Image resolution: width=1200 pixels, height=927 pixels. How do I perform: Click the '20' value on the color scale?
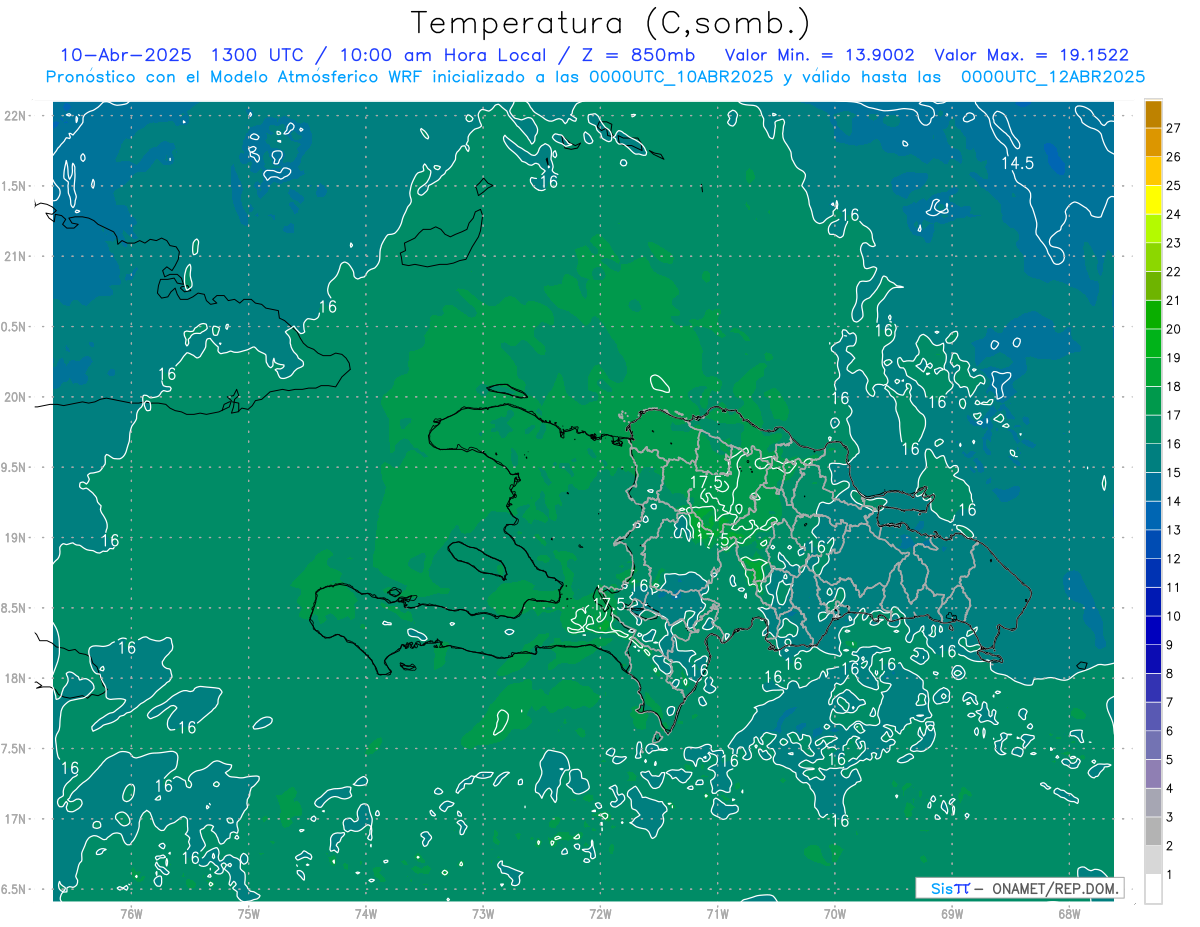coord(1174,329)
